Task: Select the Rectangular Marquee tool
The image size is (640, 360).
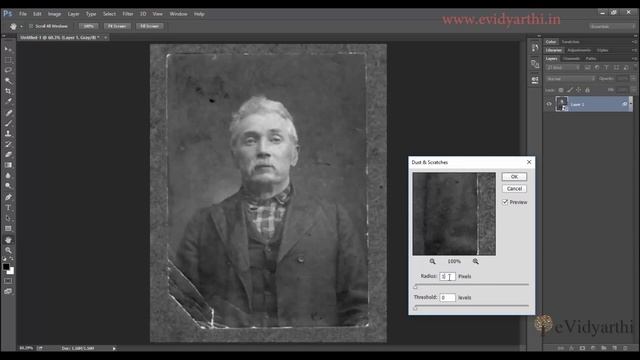Action: (8, 60)
